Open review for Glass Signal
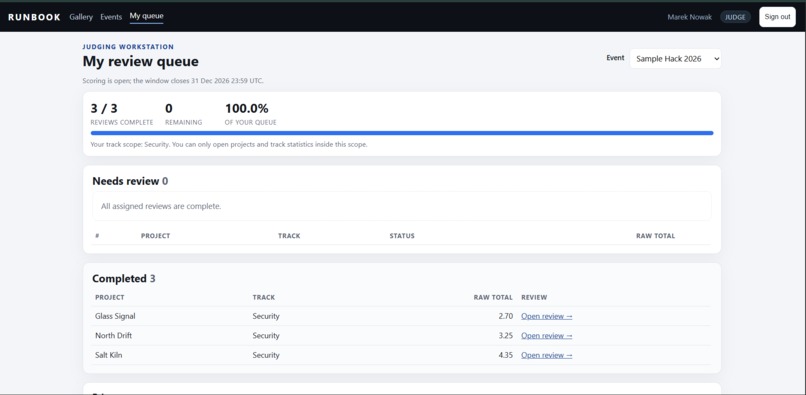This screenshot has height=395, width=806. (546, 316)
